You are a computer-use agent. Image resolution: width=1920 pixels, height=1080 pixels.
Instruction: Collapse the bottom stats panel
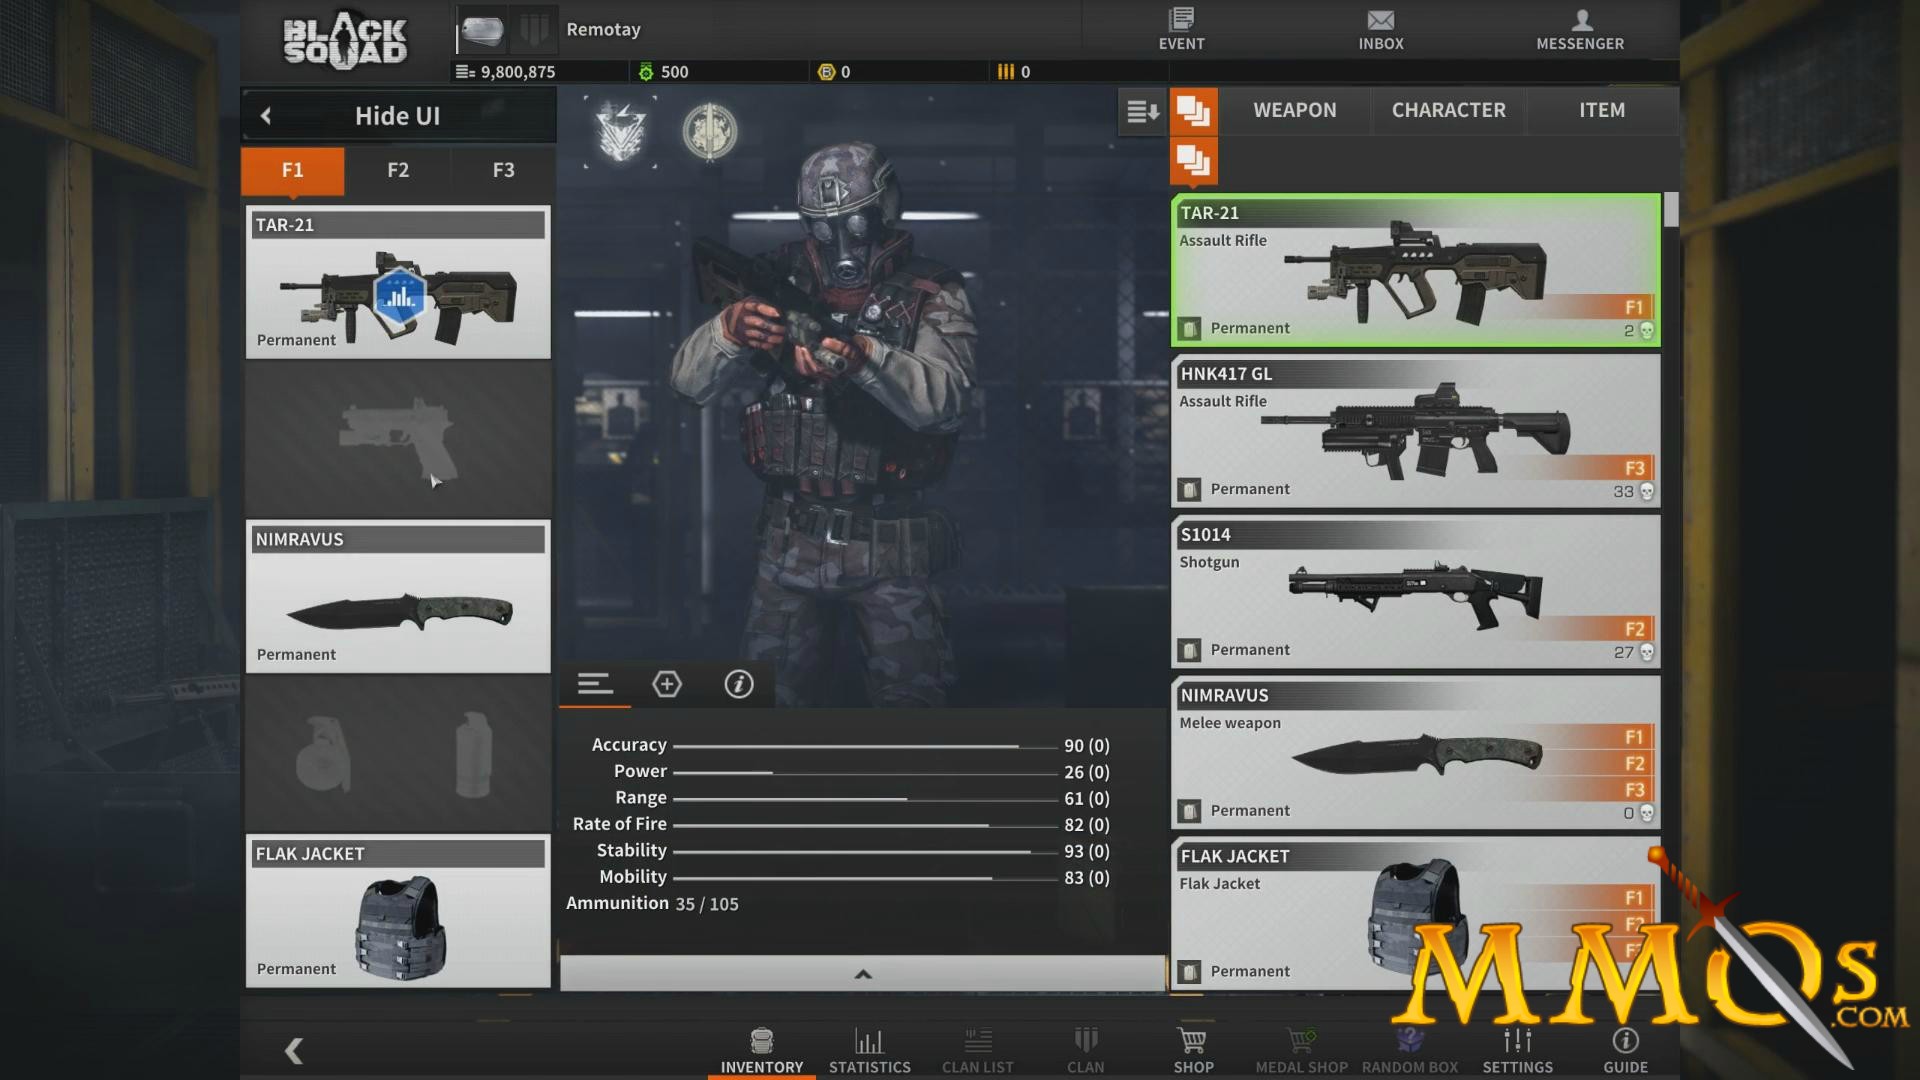tap(864, 973)
